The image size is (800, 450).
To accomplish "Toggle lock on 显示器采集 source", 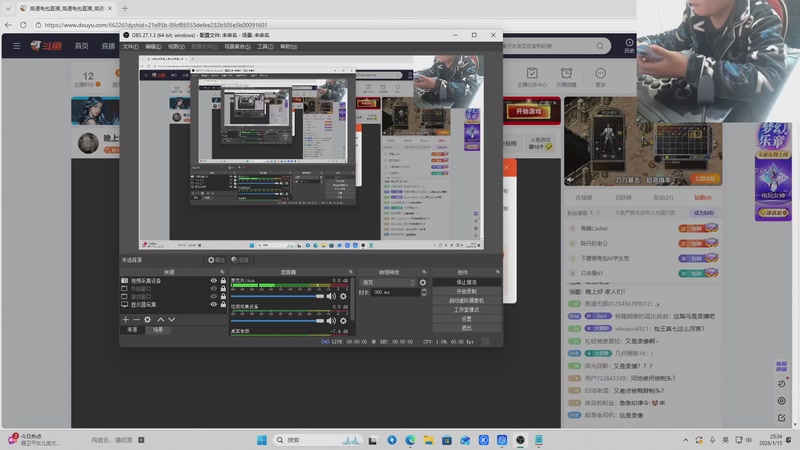I will 223,305.
